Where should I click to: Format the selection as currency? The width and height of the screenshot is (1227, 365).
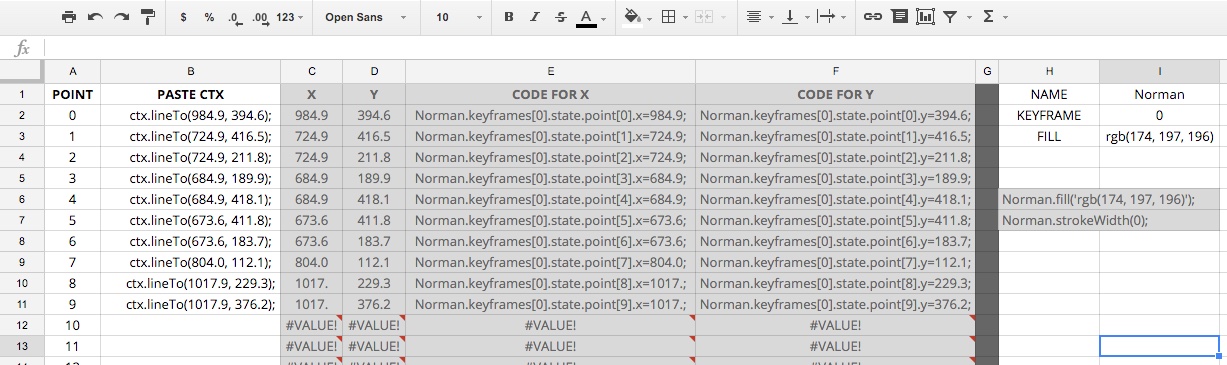coord(184,17)
